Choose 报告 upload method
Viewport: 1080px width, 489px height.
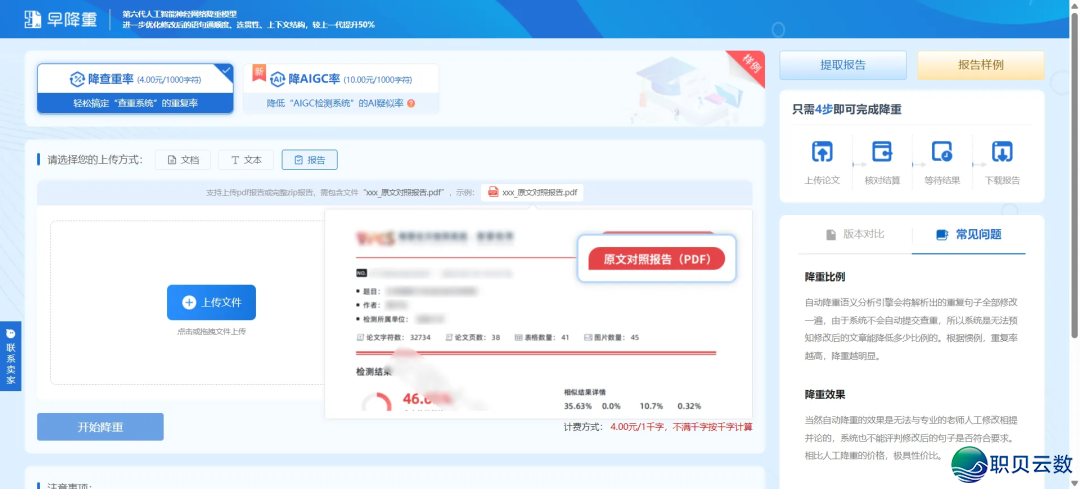tap(309, 160)
